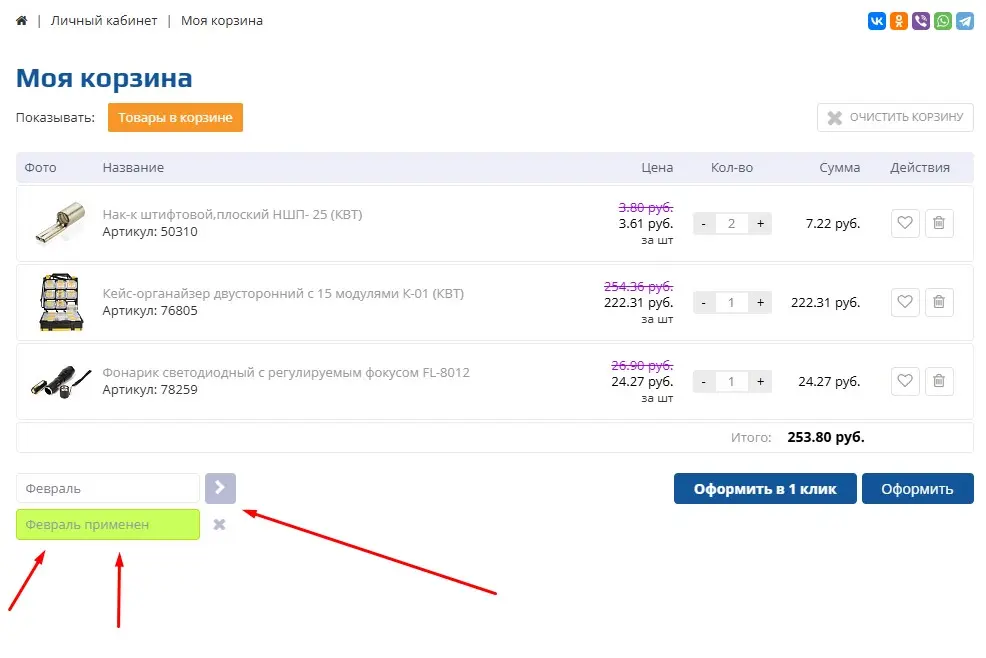
Task: Apply promo code with the arrow button
Action: click(x=220, y=489)
